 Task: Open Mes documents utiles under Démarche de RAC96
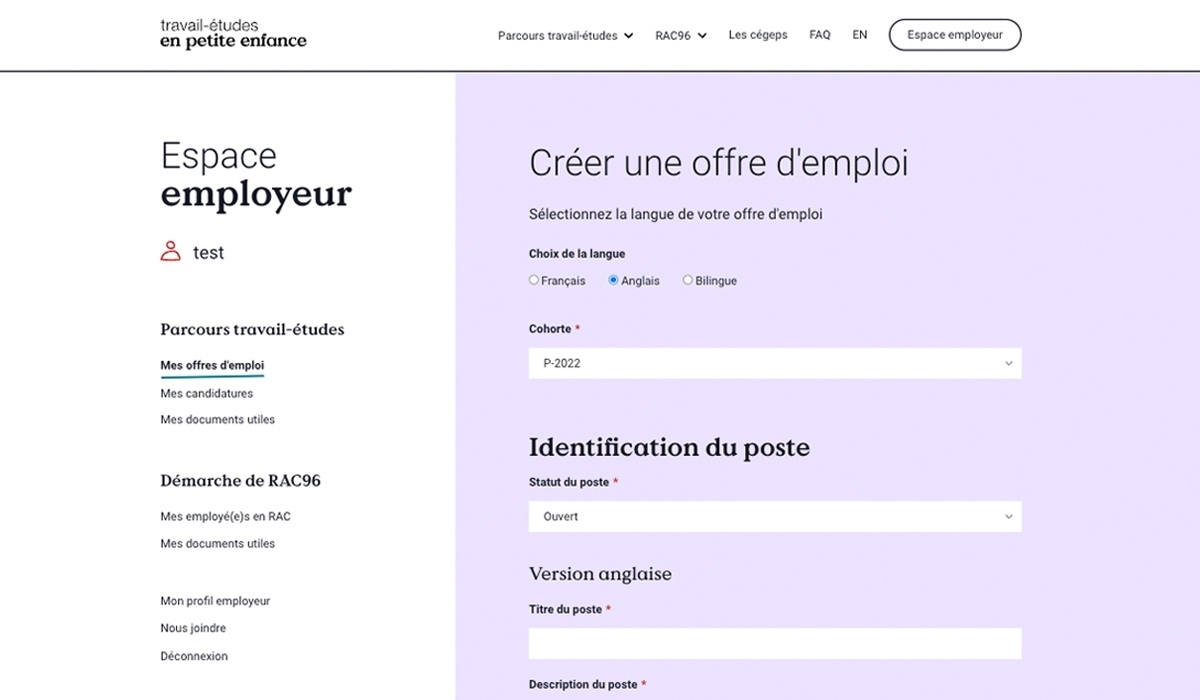[218, 544]
